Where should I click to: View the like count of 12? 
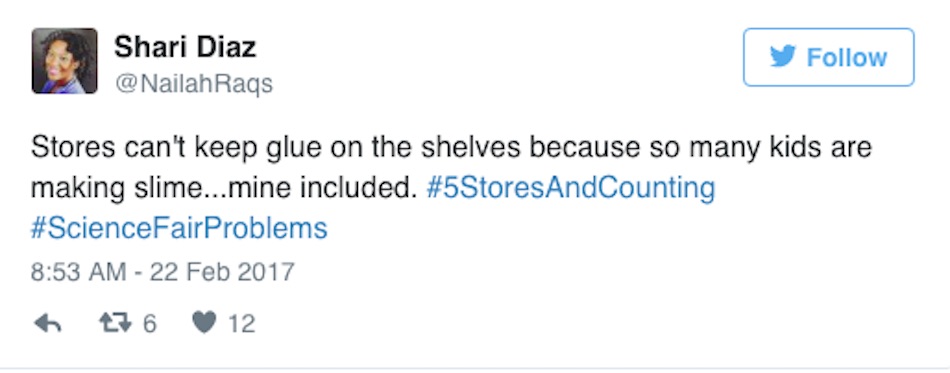tap(241, 324)
